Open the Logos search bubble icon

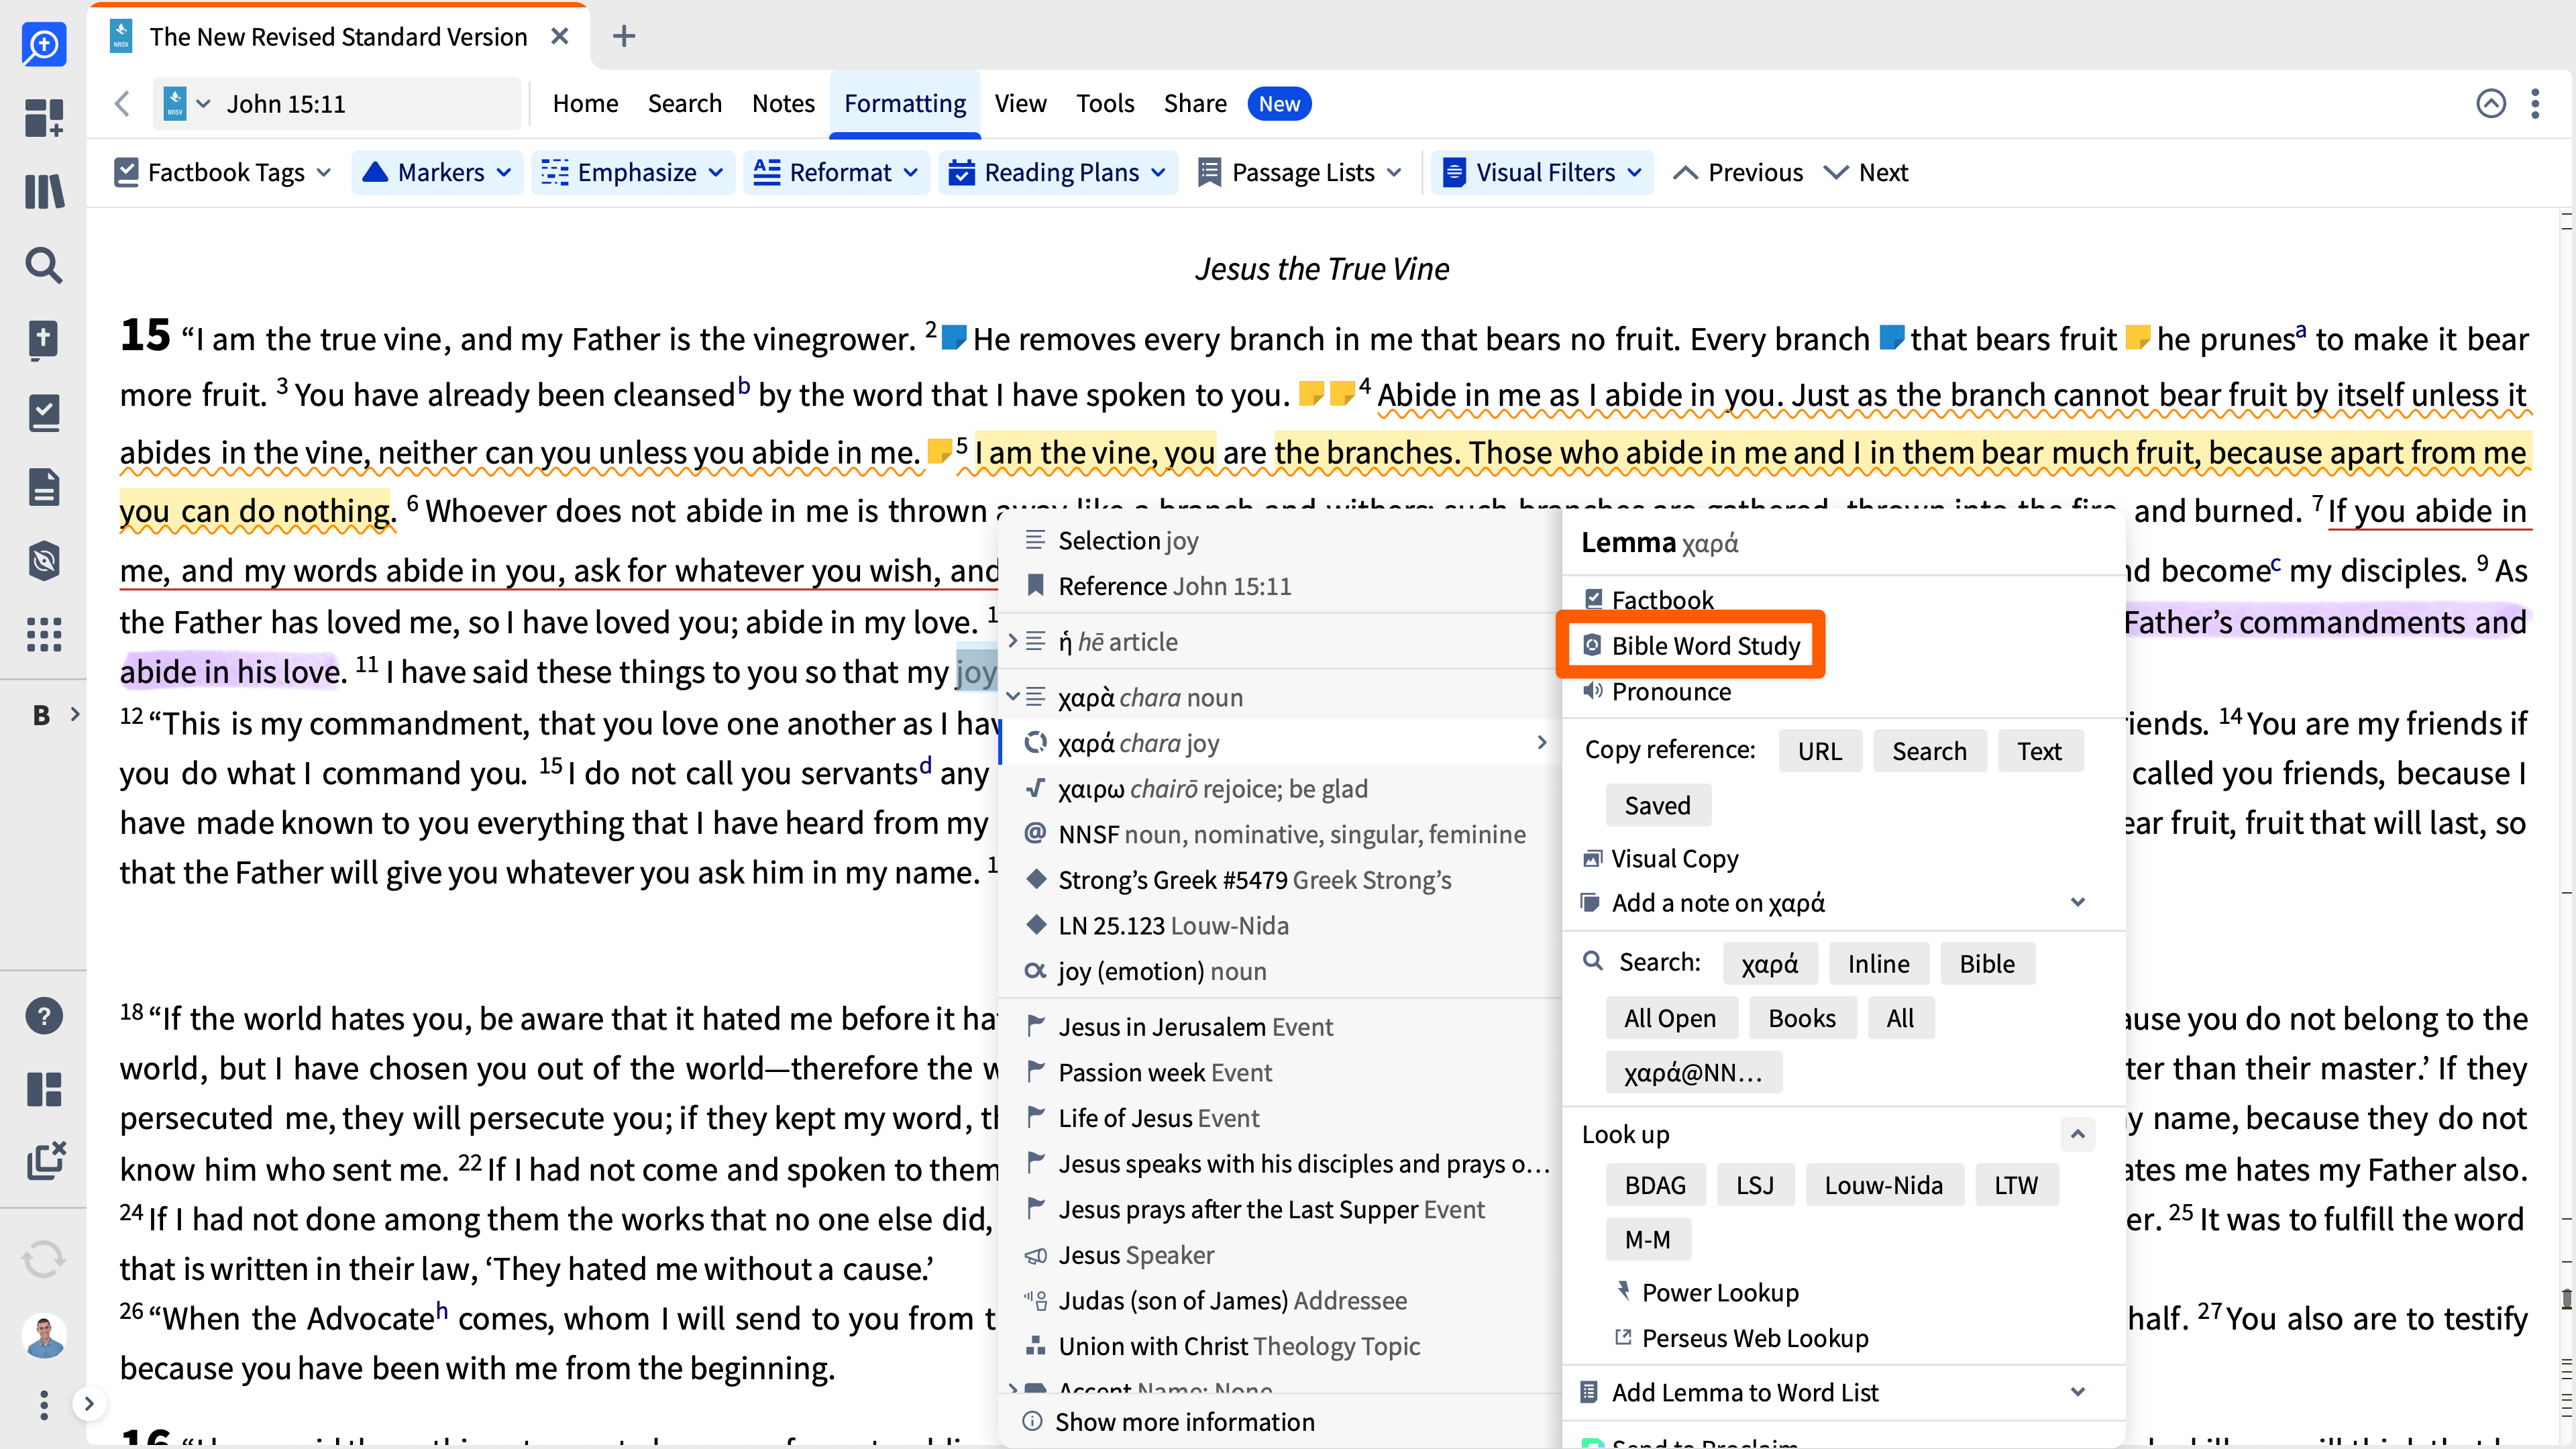(x=44, y=44)
